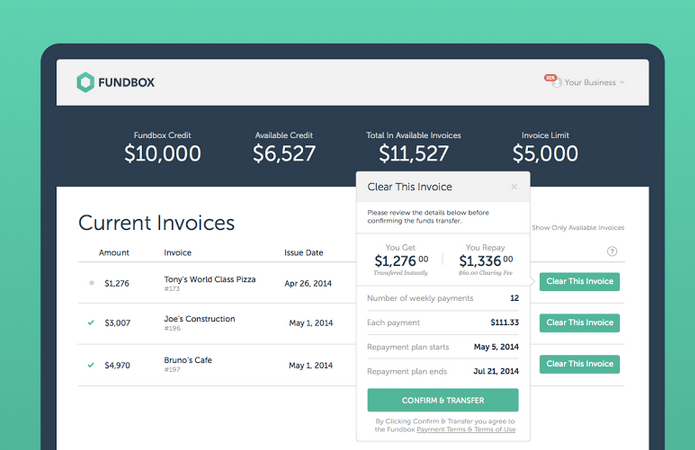
Task: Click the Fundbox hexagon logo icon
Action: (x=85, y=82)
